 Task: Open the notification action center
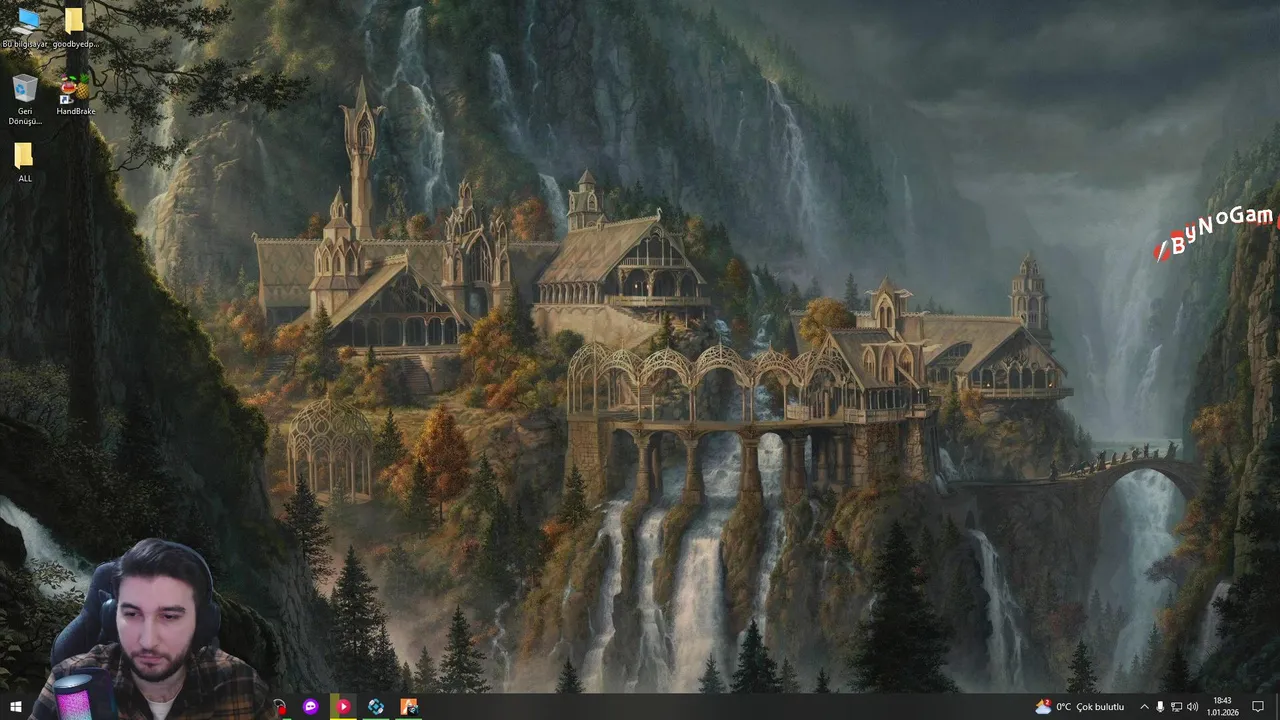(x=1258, y=707)
